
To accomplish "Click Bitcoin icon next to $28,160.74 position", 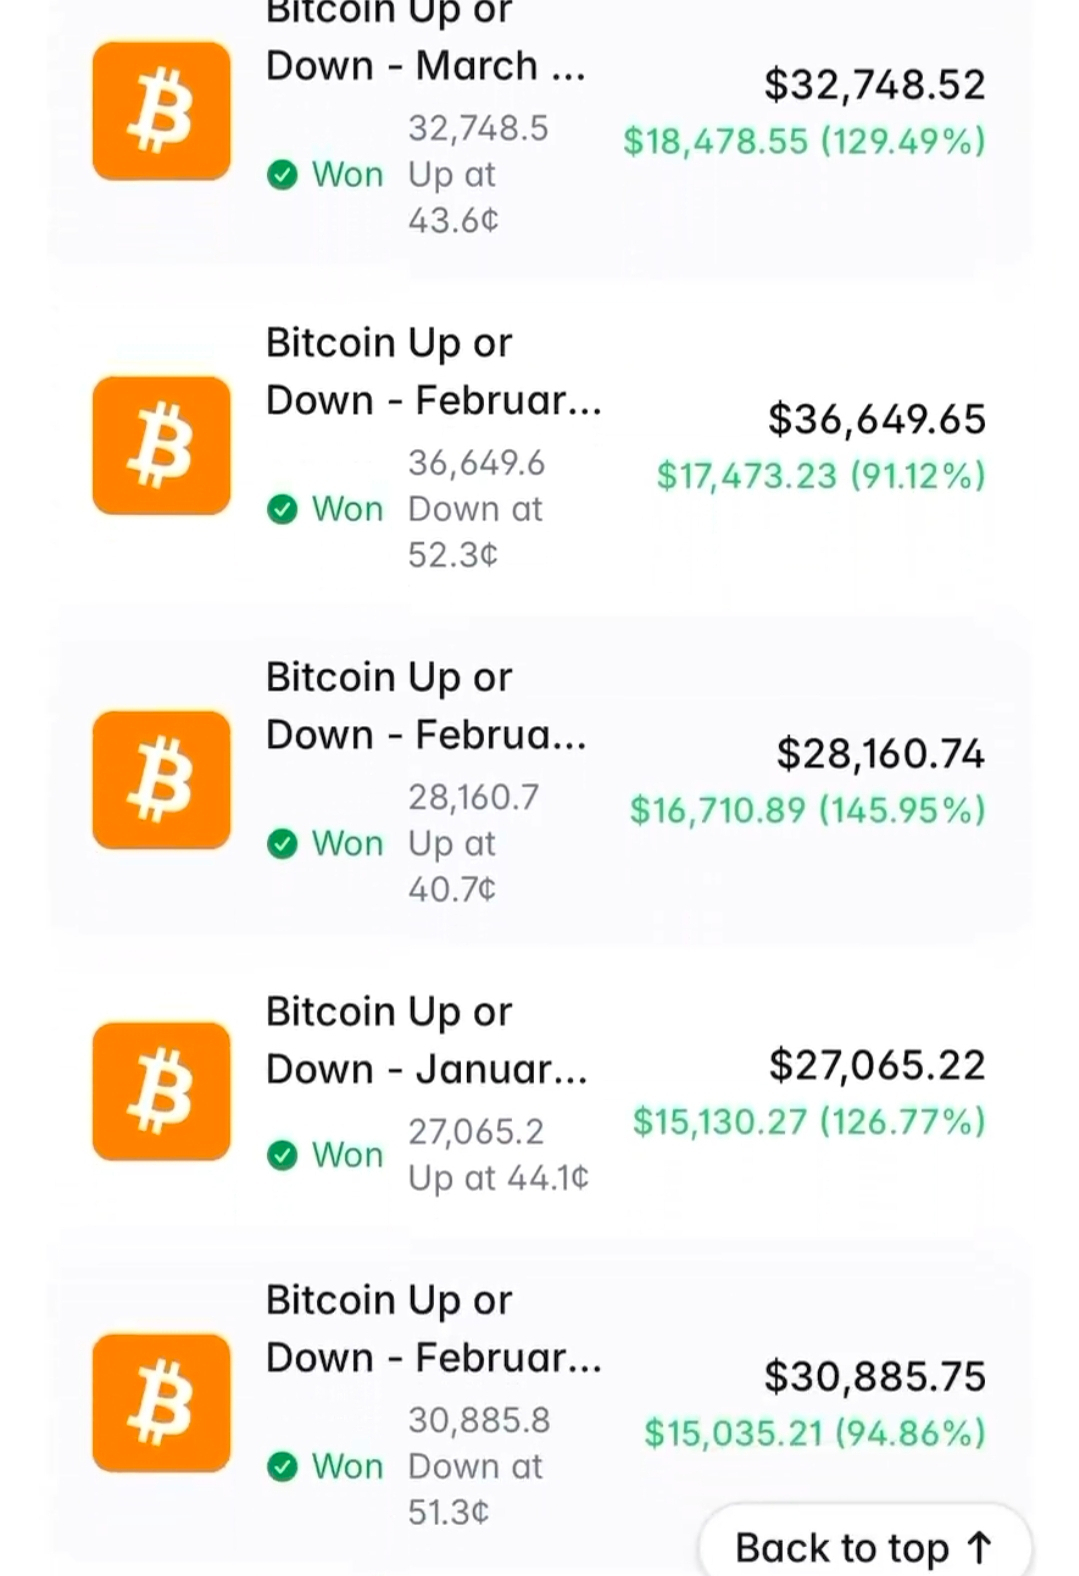I will [x=161, y=780].
